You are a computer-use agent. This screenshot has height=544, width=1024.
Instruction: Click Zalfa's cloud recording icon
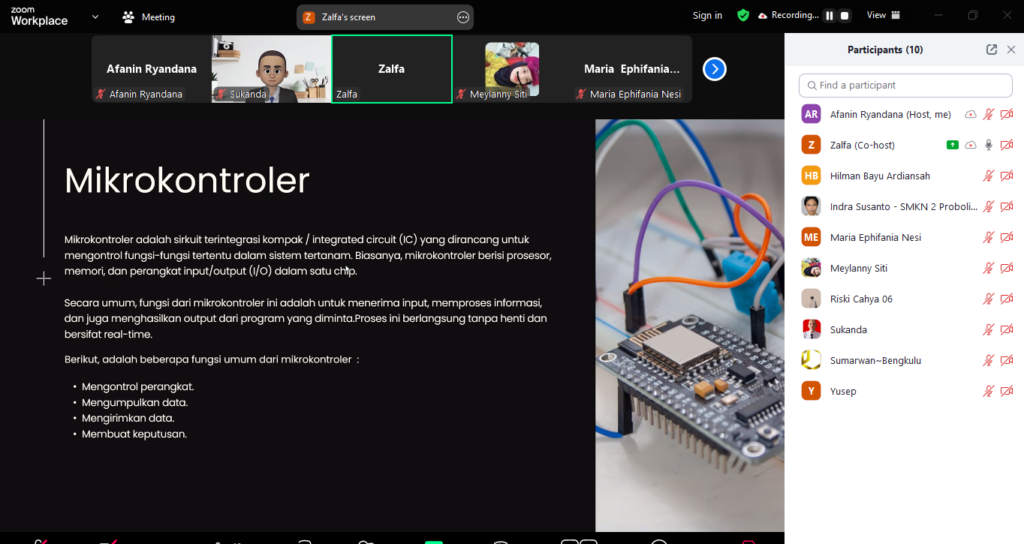pyautogui.click(x=970, y=145)
